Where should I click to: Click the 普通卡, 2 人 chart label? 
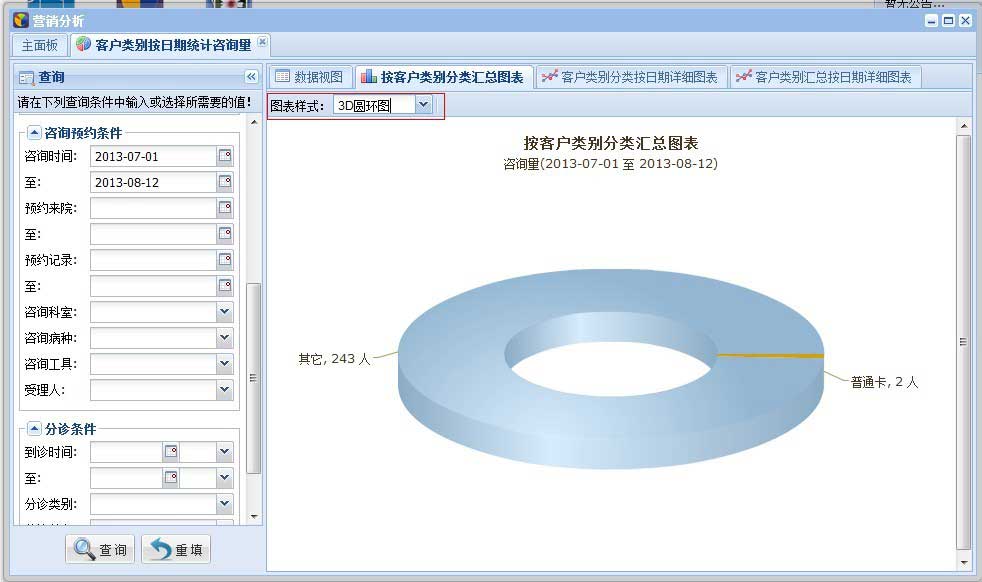point(884,382)
